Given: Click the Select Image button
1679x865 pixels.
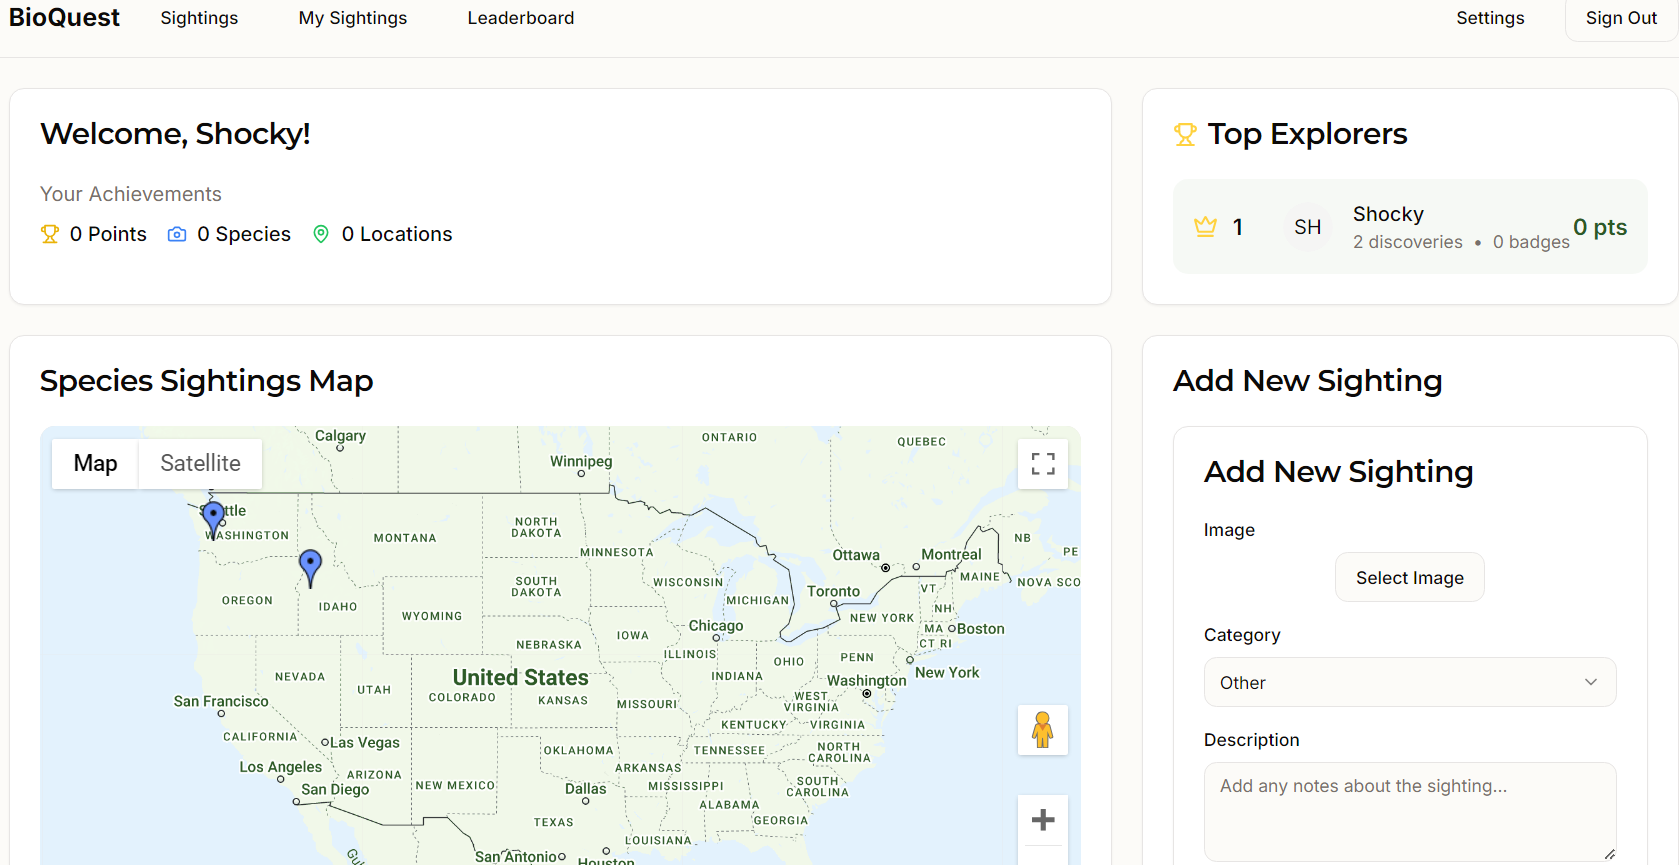Looking at the screenshot, I should click(x=1410, y=577).
